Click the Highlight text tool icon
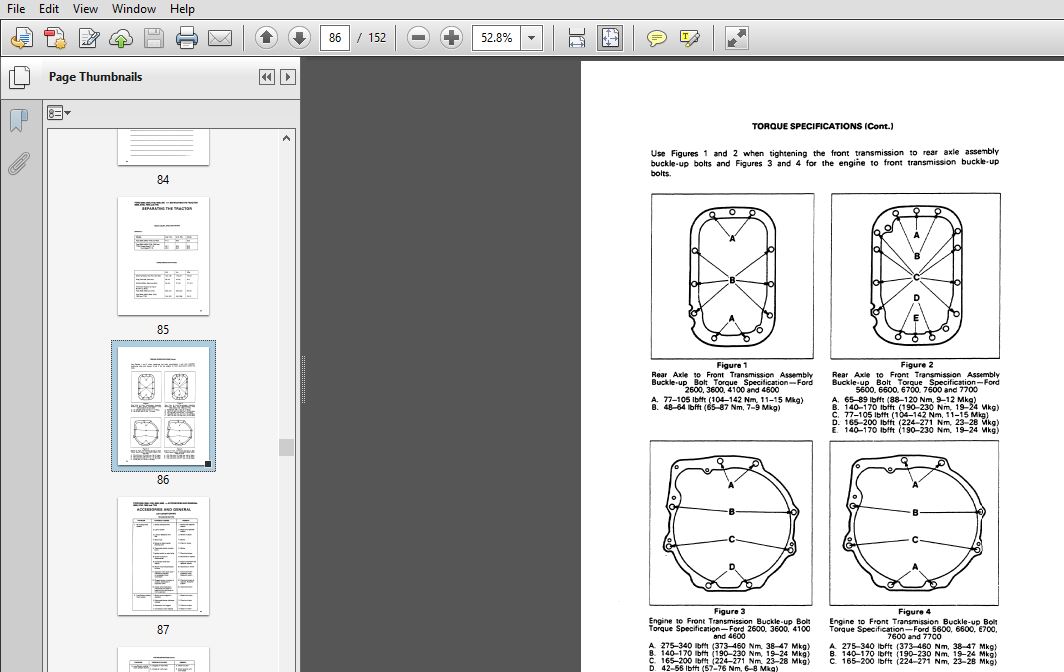This screenshot has height=672, width=1064. 689,38
